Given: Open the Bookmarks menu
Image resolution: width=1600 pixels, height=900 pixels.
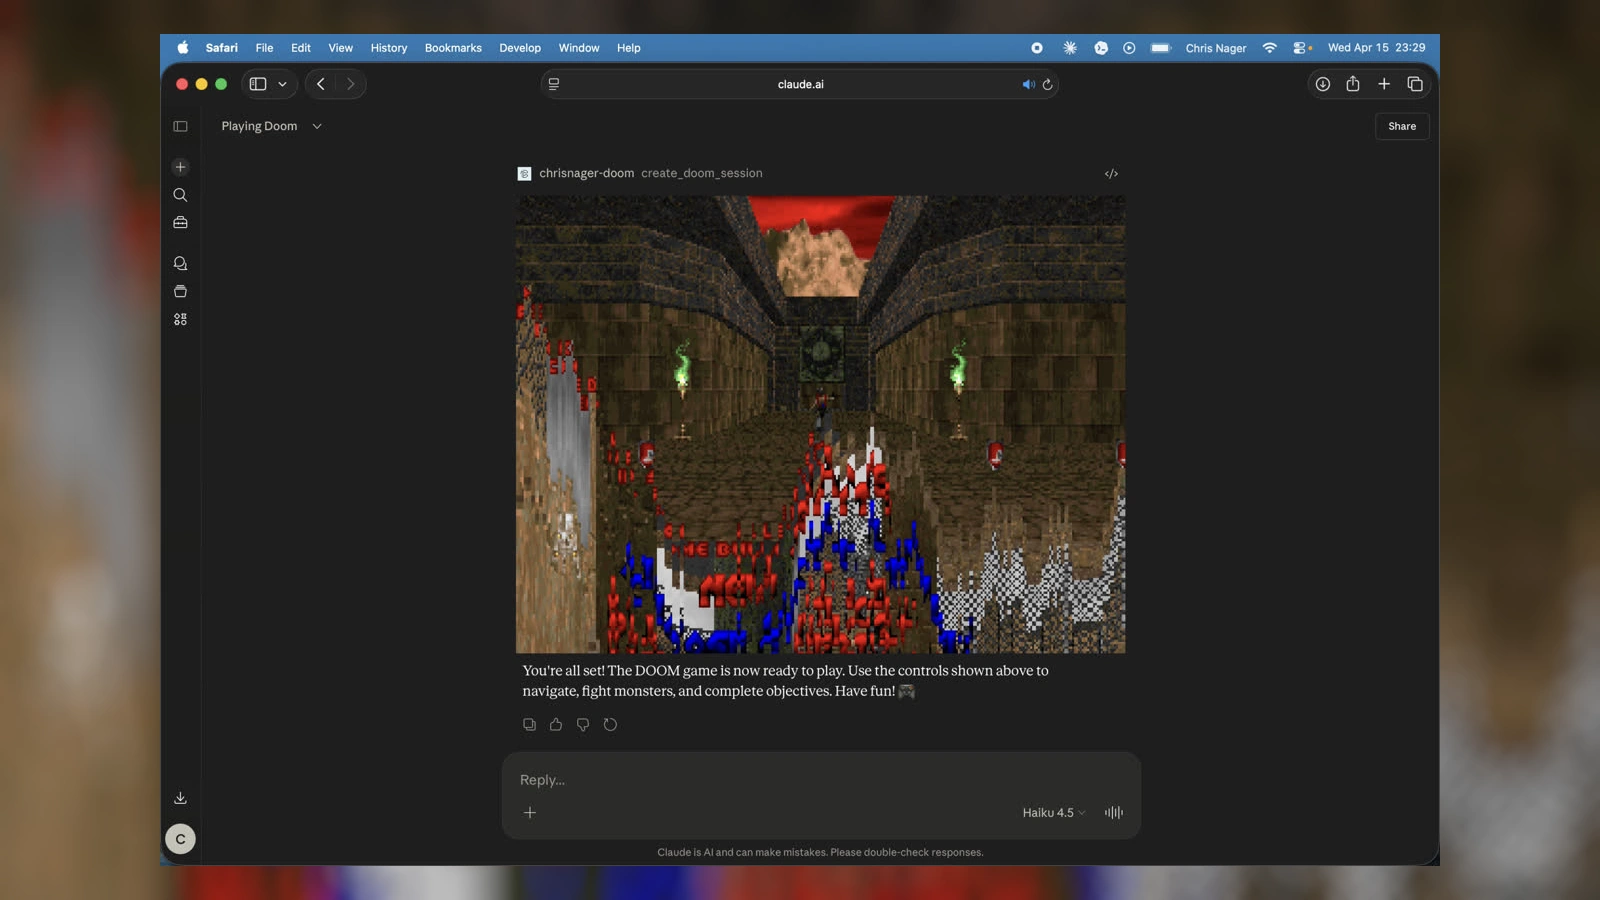Looking at the screenshot, I should coord(453,48).
